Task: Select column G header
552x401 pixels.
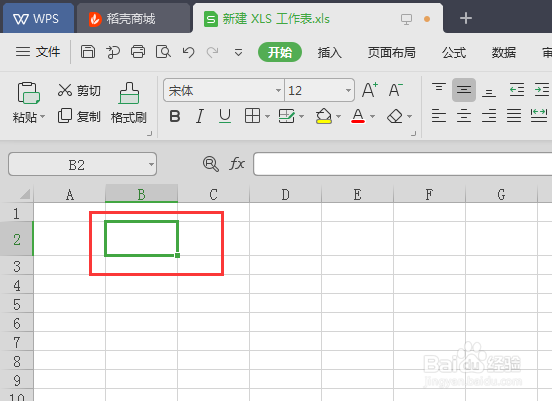Action: [501, 194]
